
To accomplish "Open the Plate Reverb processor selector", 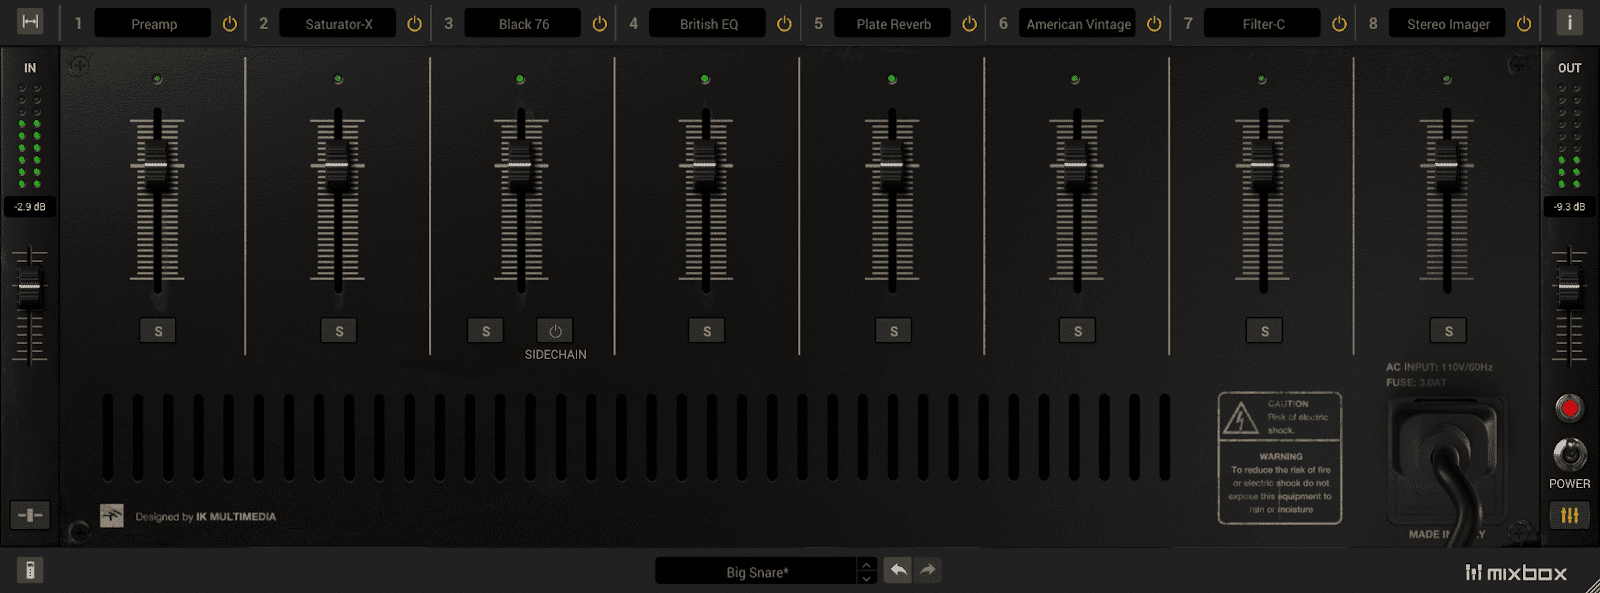I will click(893, 24).
